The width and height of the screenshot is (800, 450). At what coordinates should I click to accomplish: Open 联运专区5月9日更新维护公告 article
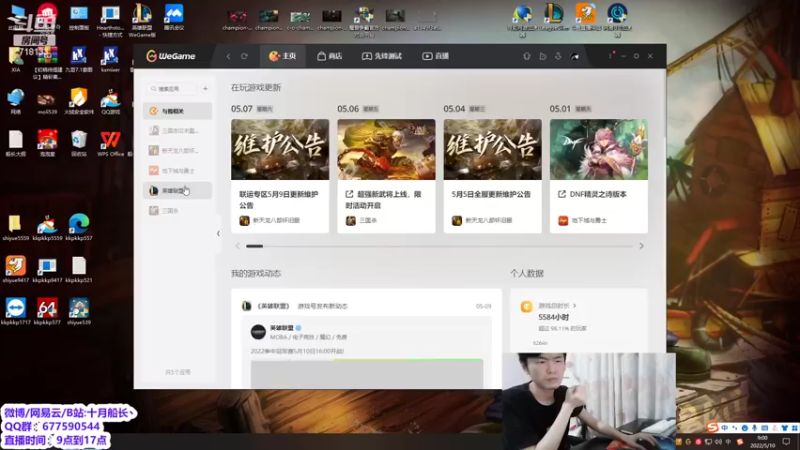279,199
